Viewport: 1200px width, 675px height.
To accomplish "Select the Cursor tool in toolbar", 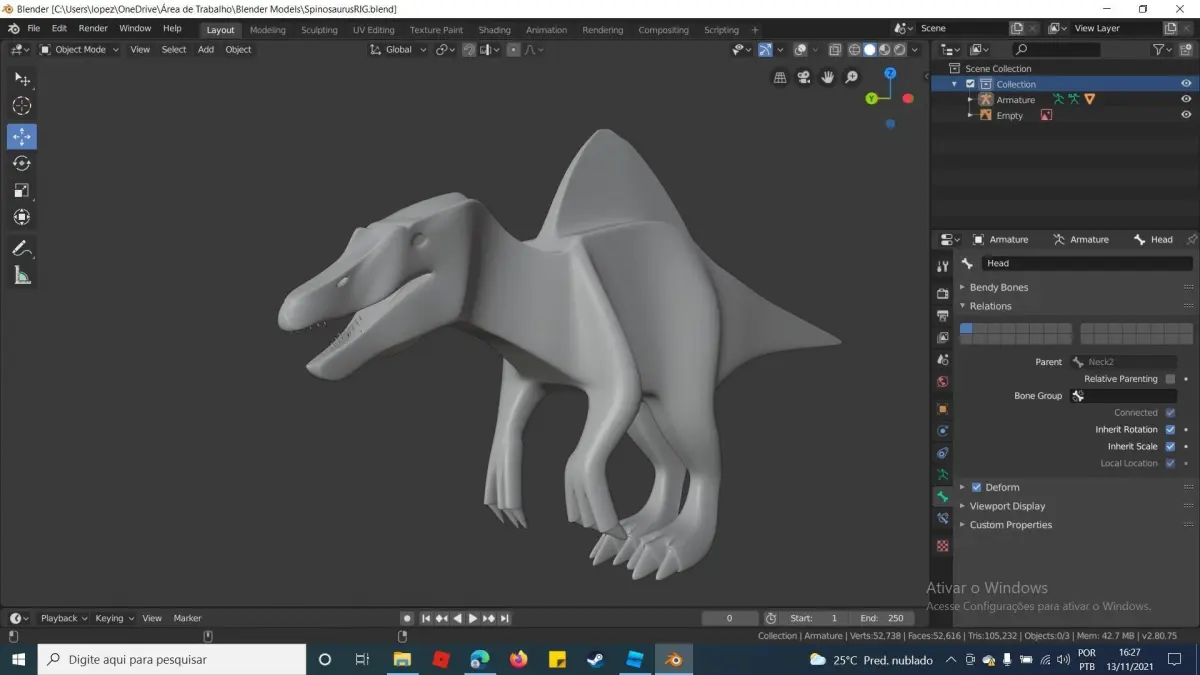I will (21, 106).
